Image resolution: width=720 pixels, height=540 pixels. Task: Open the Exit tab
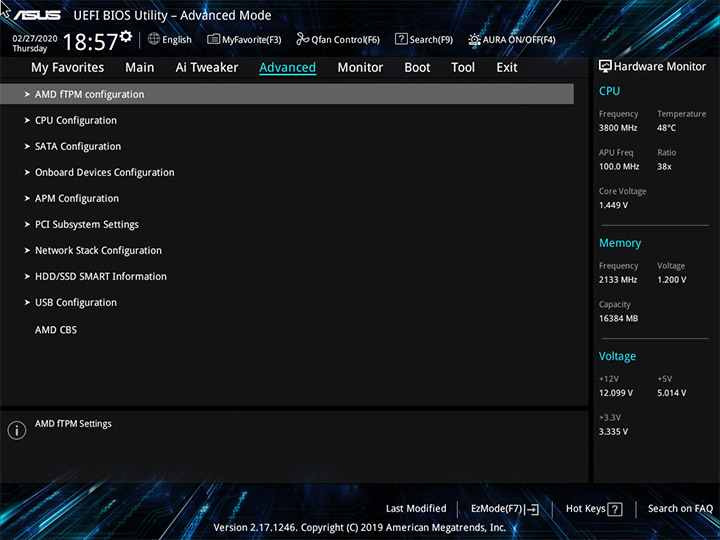point(506,68)
